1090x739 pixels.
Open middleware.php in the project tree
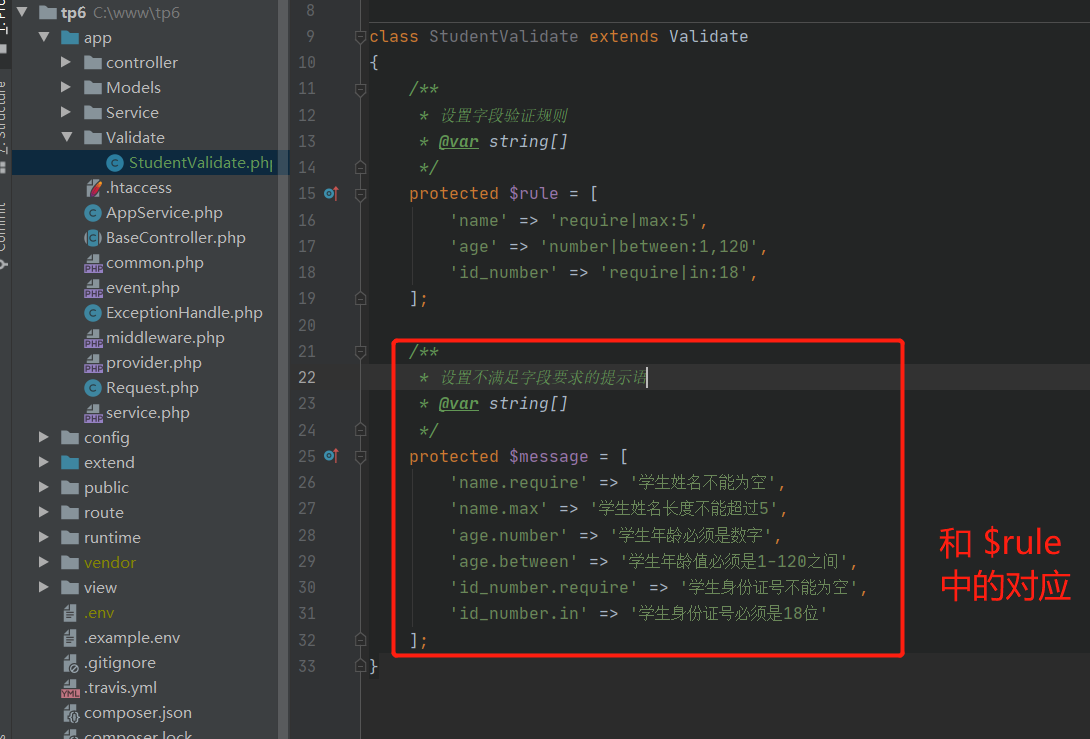tap(165, 337)
